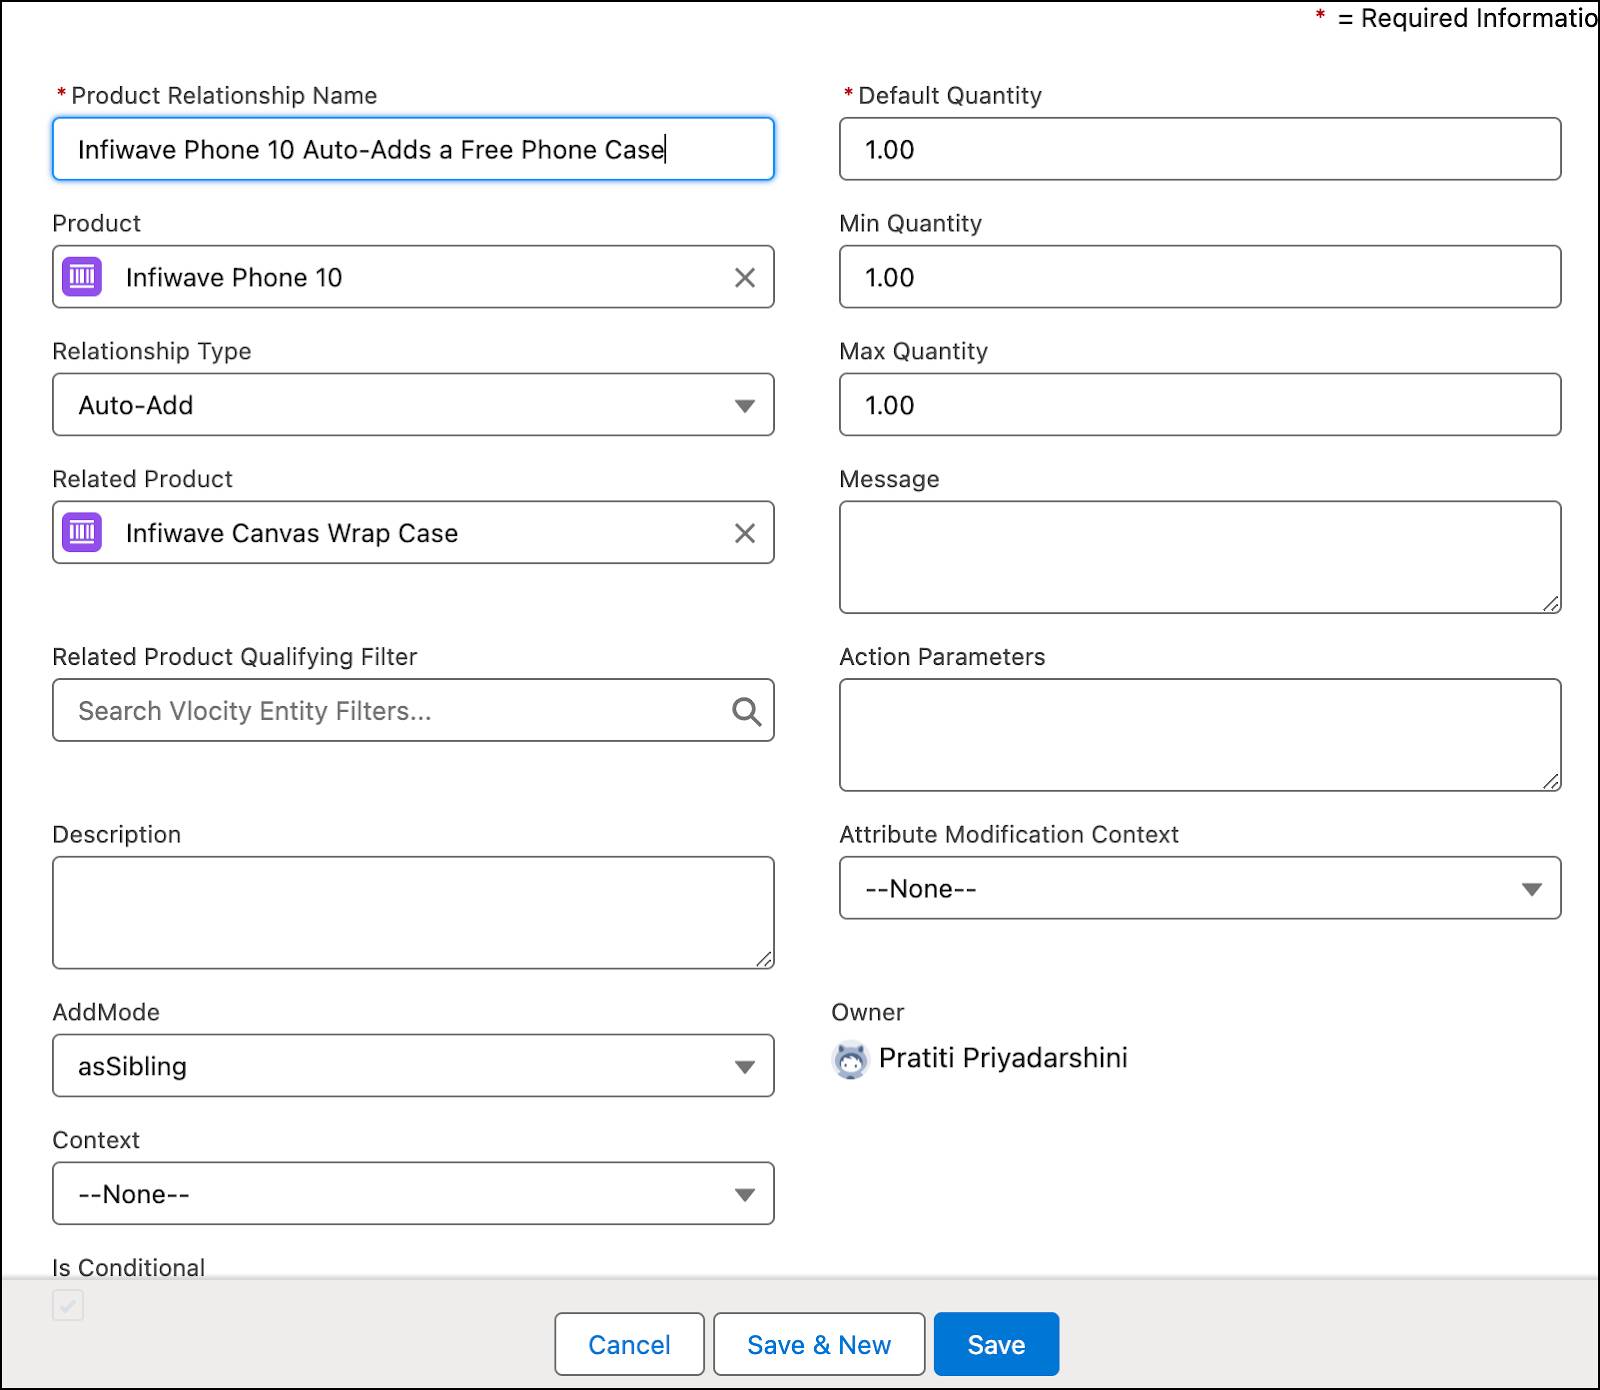Open the AddMode dropdown
Image resolution: width=1600 pixels, height=1390 pixels.
tap(413, 1066)
